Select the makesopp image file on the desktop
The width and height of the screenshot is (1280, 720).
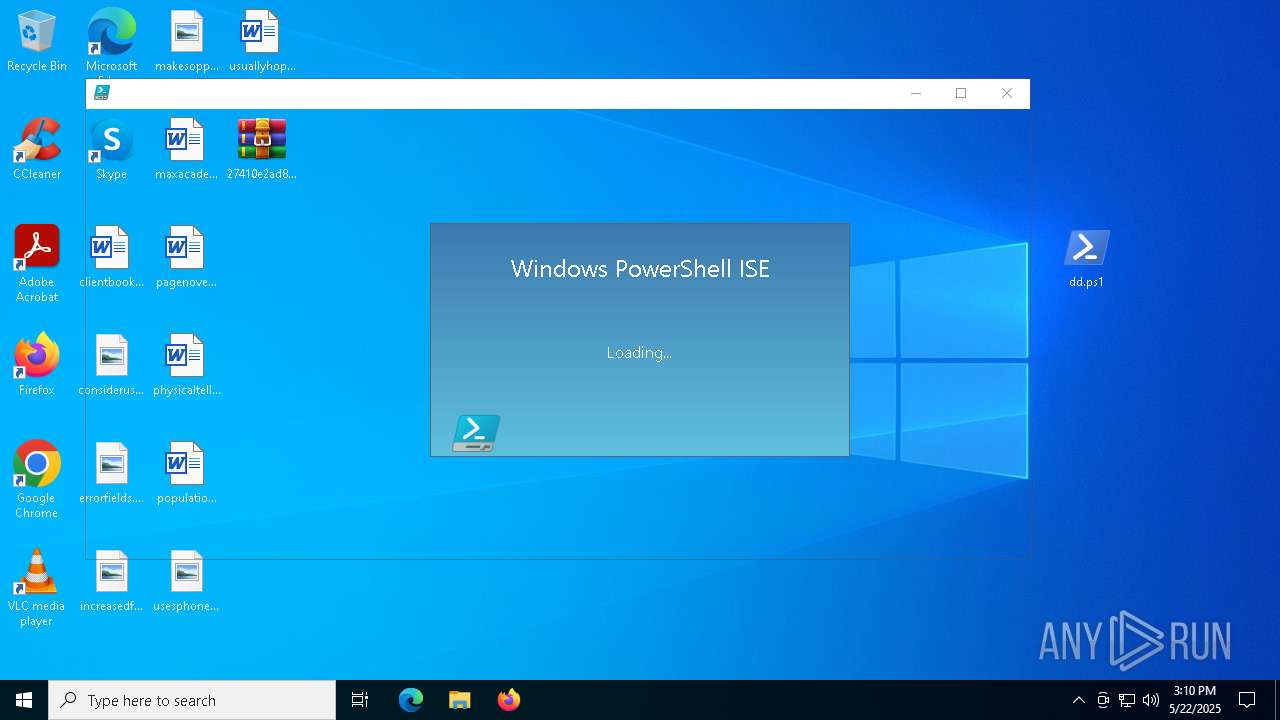(x=186, y=40)
